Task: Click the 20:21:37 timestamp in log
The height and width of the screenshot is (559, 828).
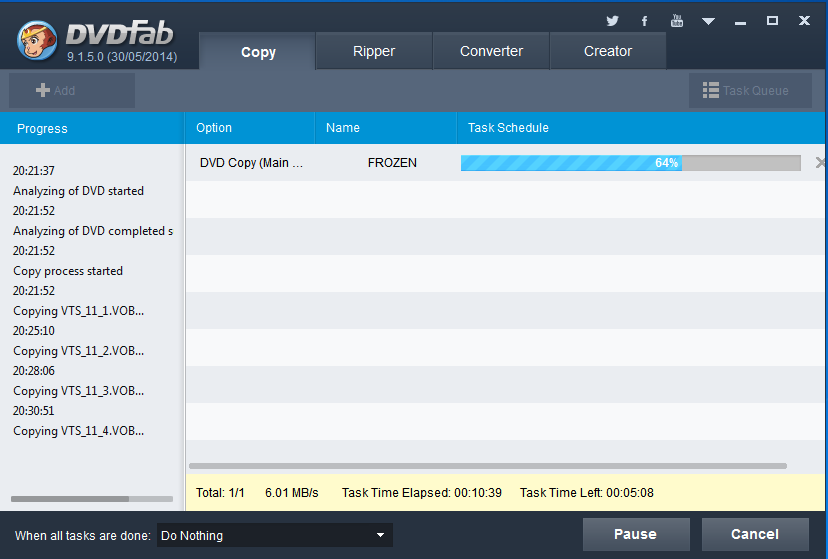Action: [x=34, y=171]
